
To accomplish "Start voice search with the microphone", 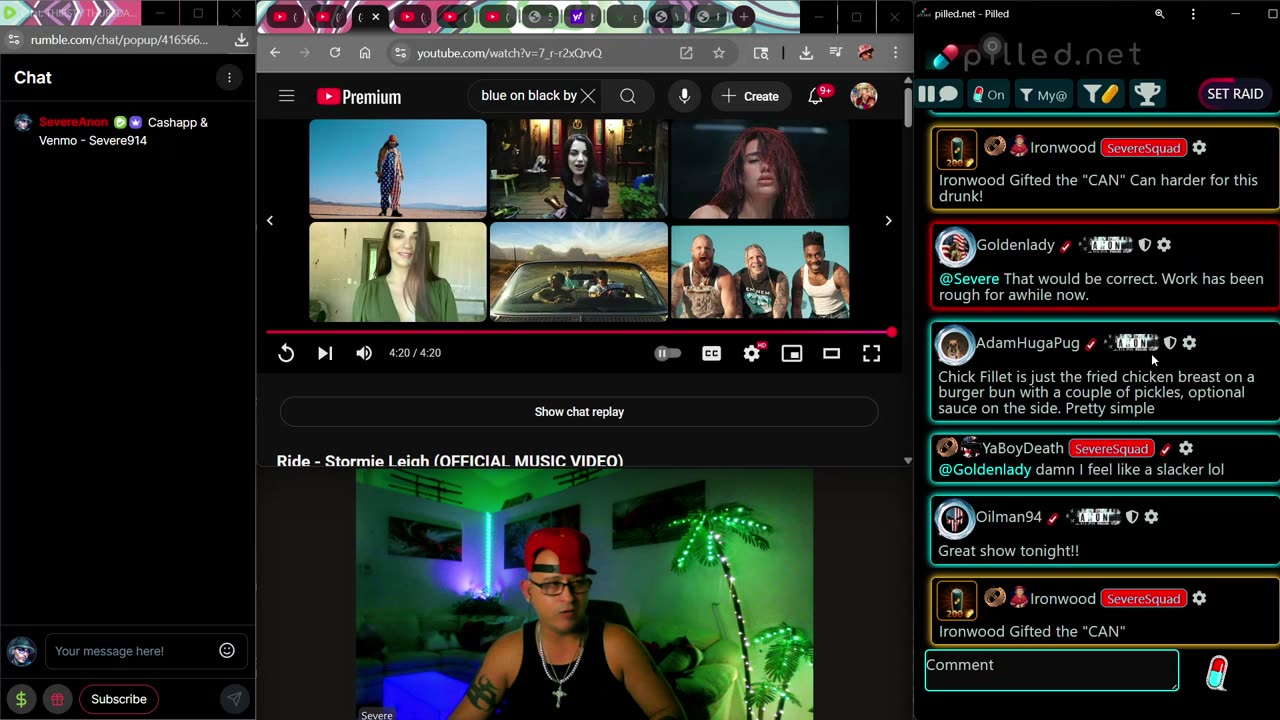I will point(684,96).
